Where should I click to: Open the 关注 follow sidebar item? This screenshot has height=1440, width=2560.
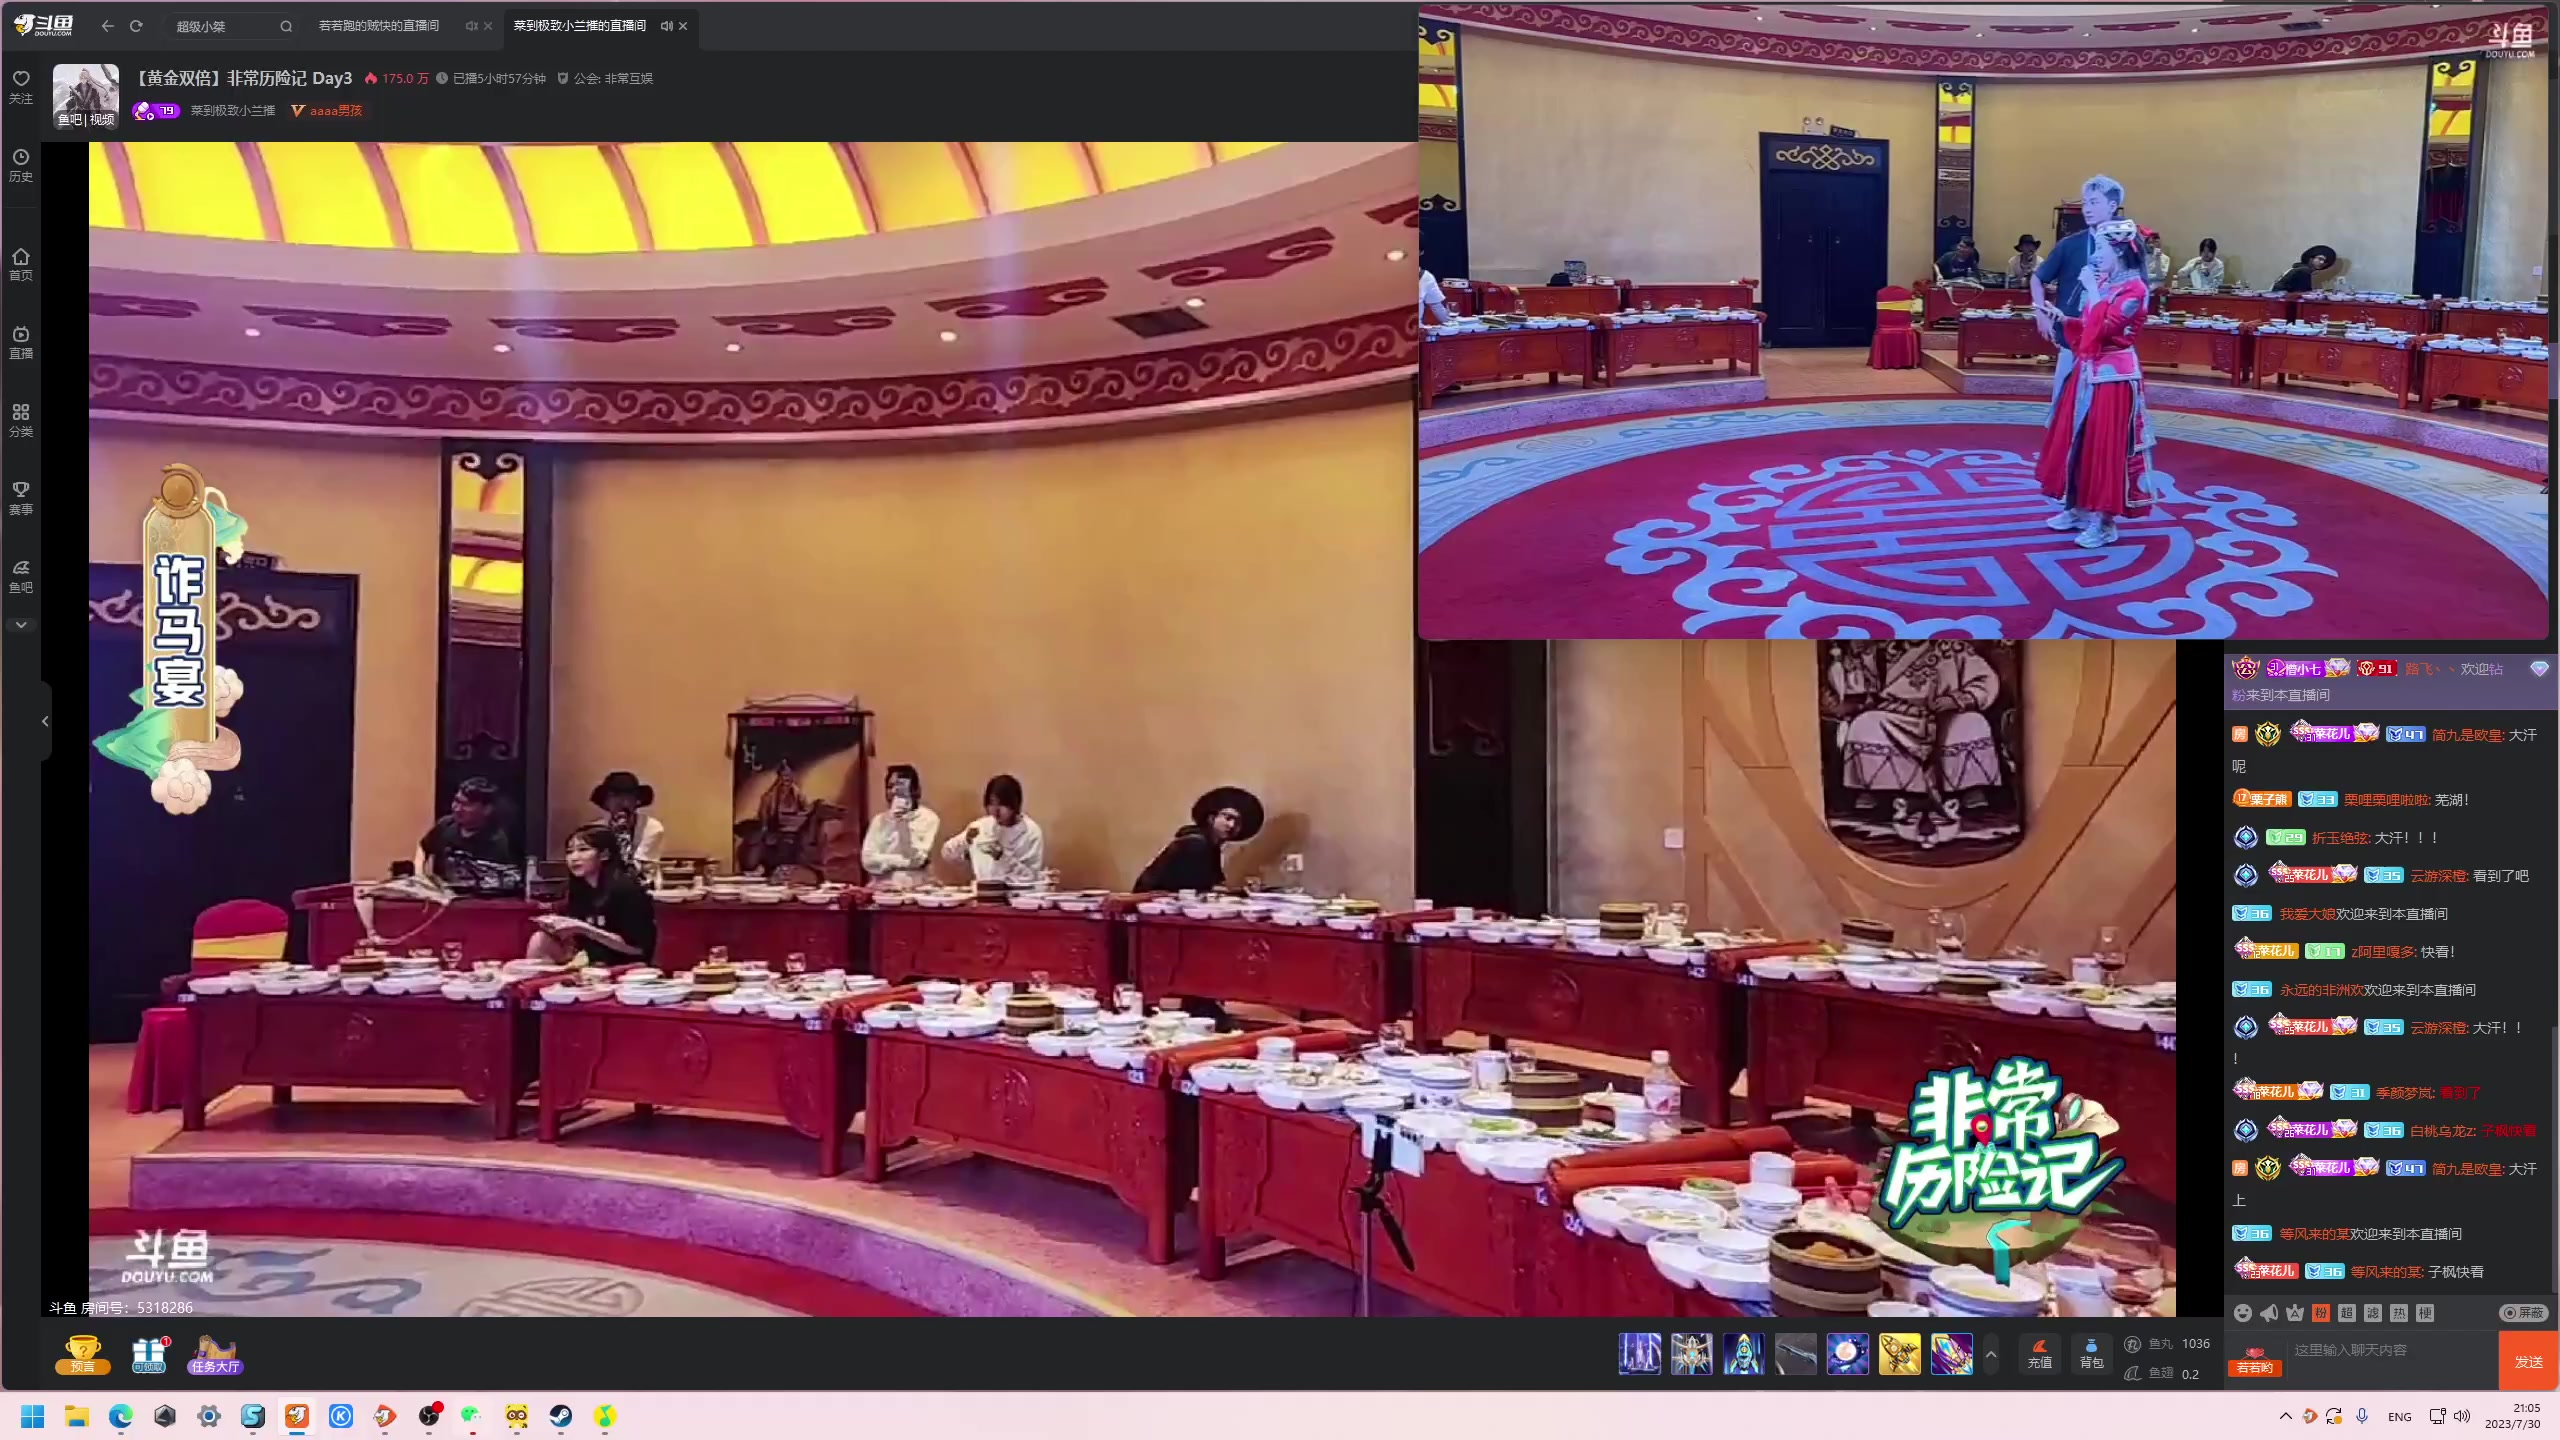[21, 87]
